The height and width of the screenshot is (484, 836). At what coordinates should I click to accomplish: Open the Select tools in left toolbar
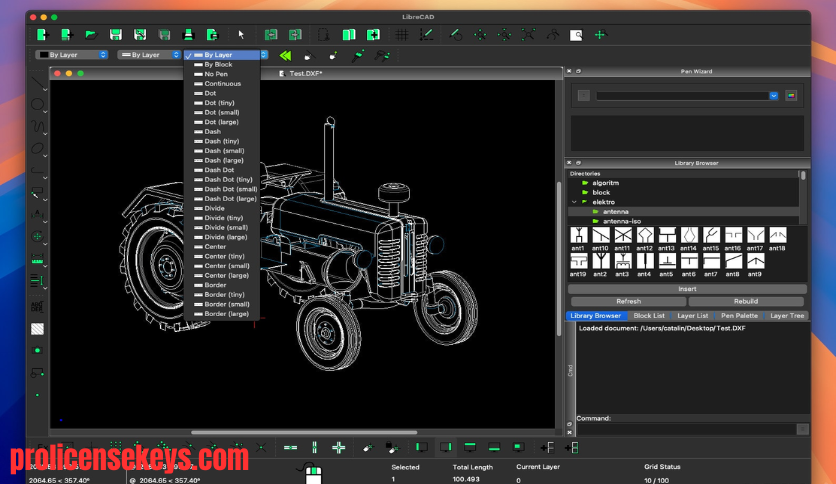[37, 192]
